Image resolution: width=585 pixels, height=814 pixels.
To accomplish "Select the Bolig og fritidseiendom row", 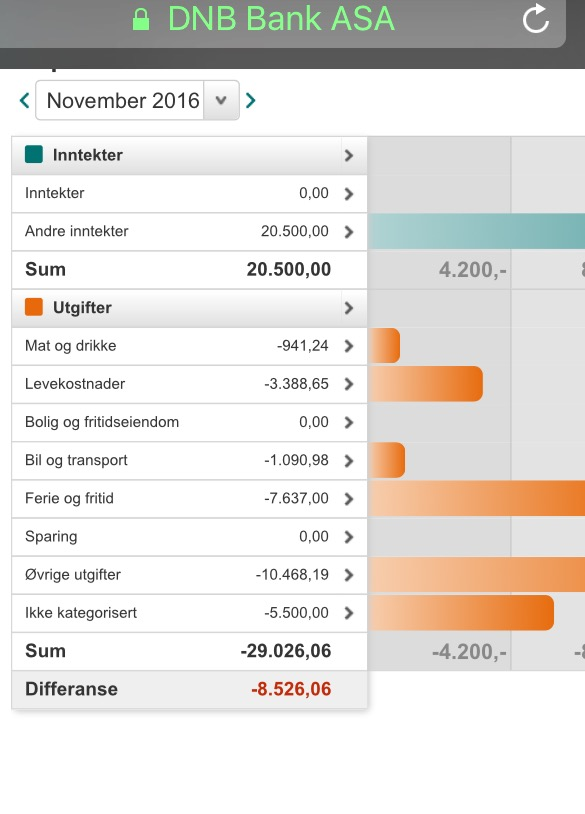I will coord(189,423).
